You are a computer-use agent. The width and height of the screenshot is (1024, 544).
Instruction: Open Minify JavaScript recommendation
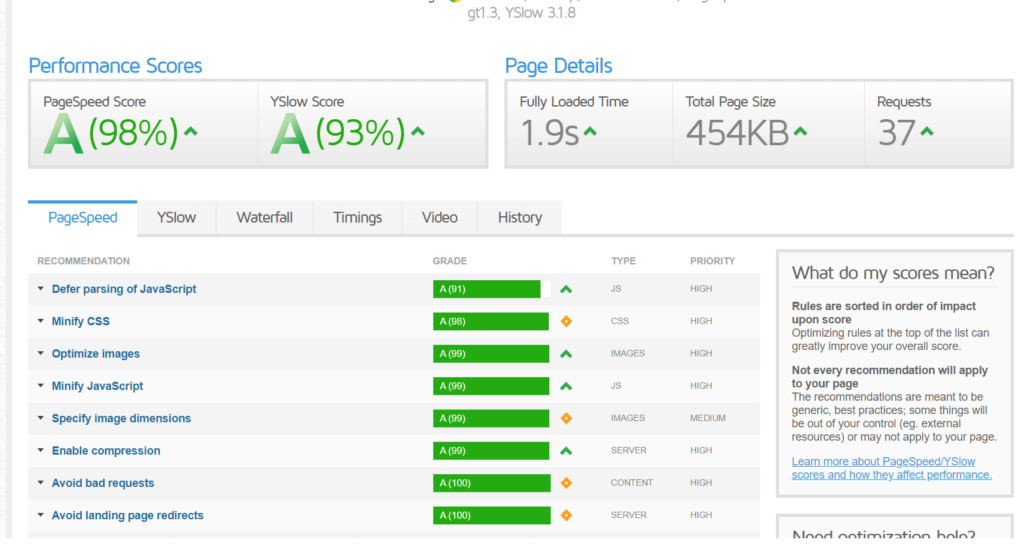(x=97, y=386)
